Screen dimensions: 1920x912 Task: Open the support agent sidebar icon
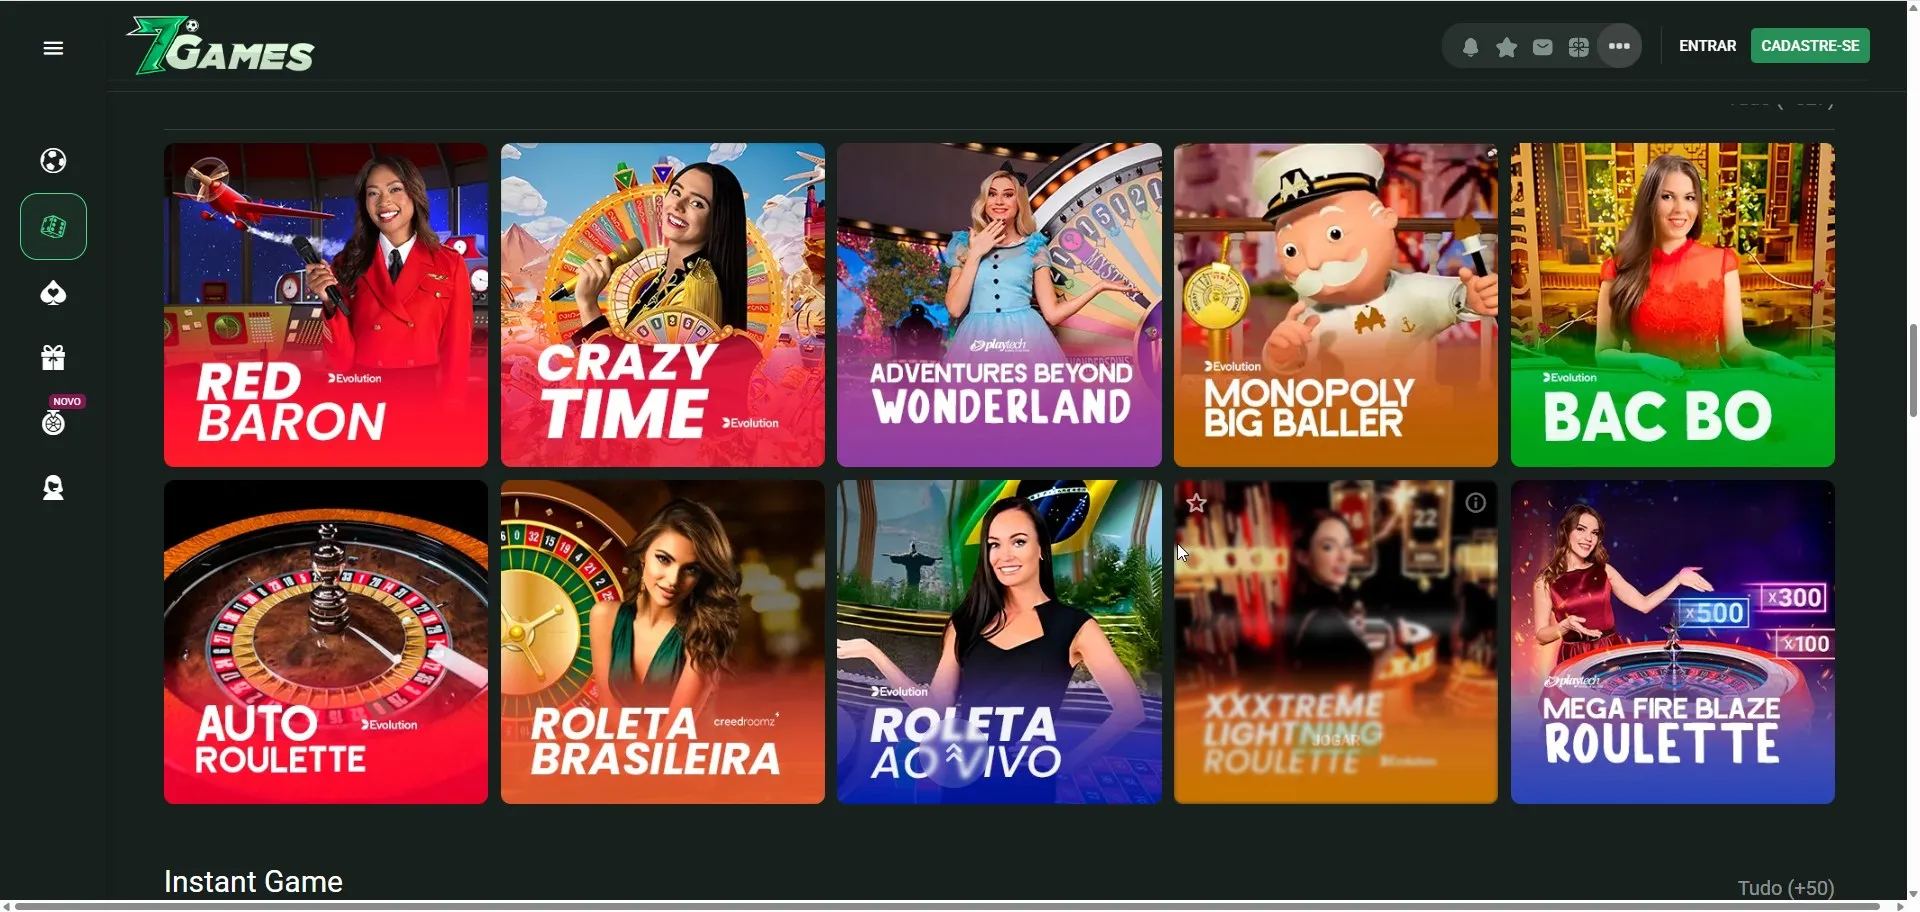(x=53, y=488)
